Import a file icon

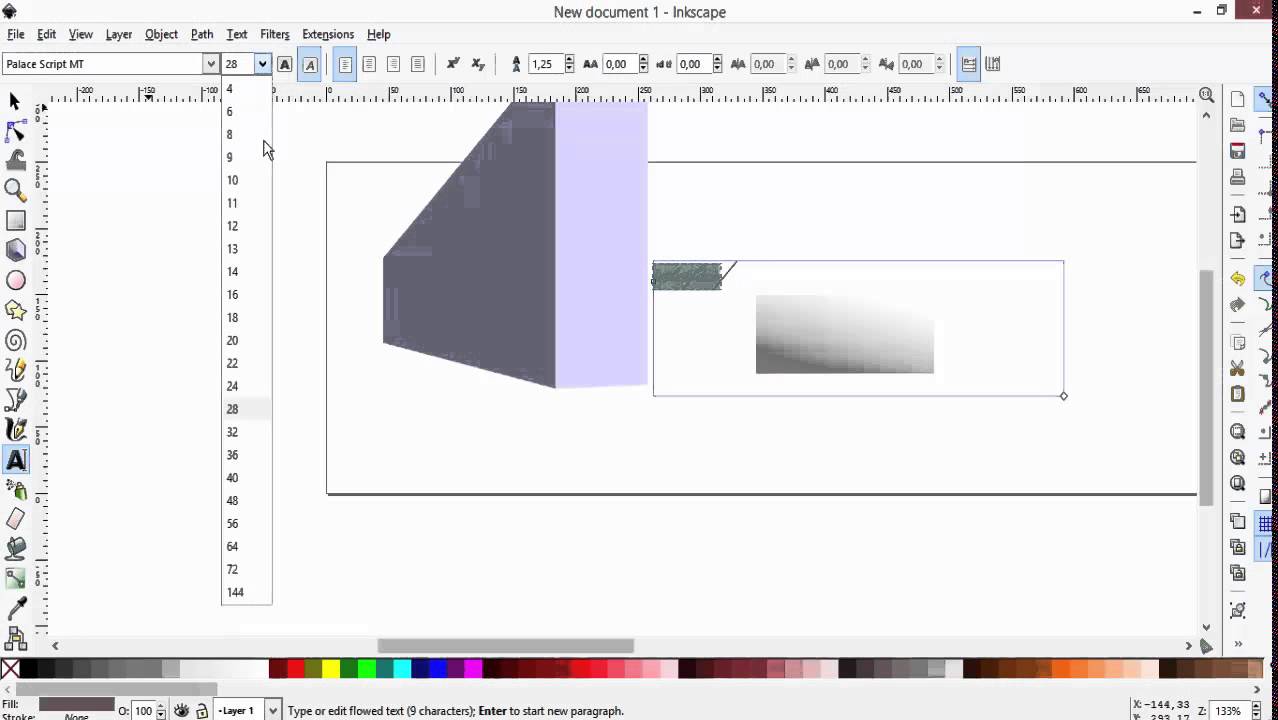click(1238, 214)
